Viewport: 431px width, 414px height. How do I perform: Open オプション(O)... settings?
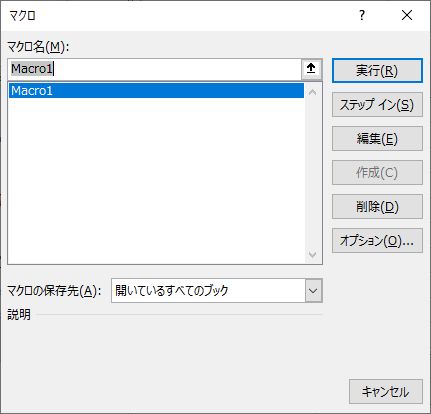[x=377, y=241]
